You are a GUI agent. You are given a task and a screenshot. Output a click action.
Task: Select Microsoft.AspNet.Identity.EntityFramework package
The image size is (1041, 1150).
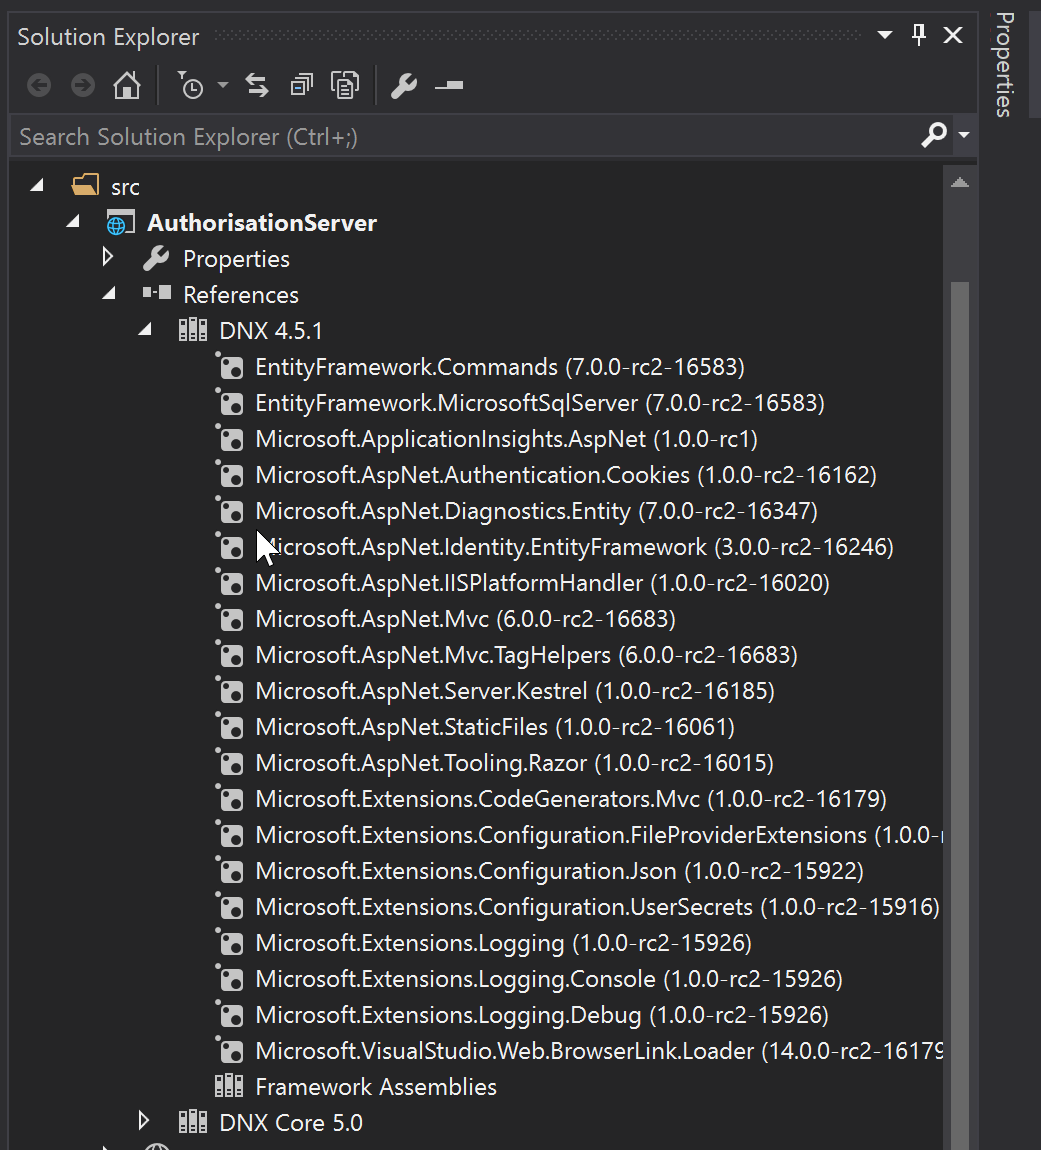coord(574,546)
